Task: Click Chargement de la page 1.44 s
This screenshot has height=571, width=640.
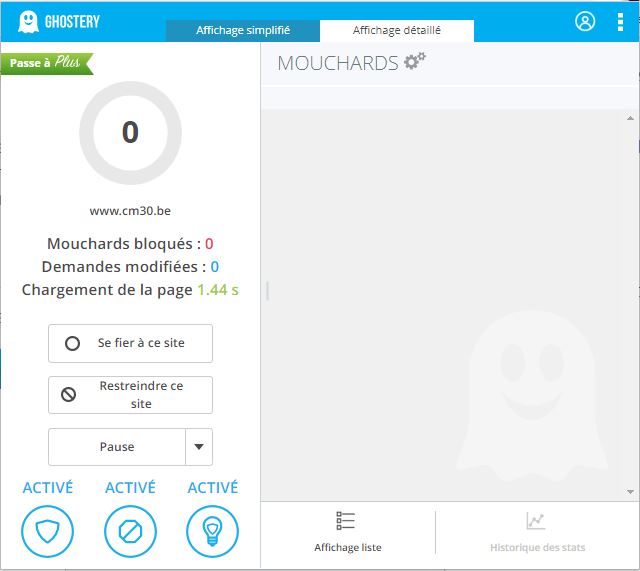Action: point(130,290)
